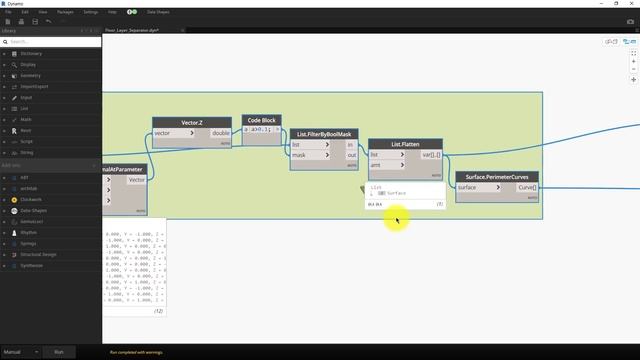
Task: Click the Undo arrow icon
Action: click(49, 21)
